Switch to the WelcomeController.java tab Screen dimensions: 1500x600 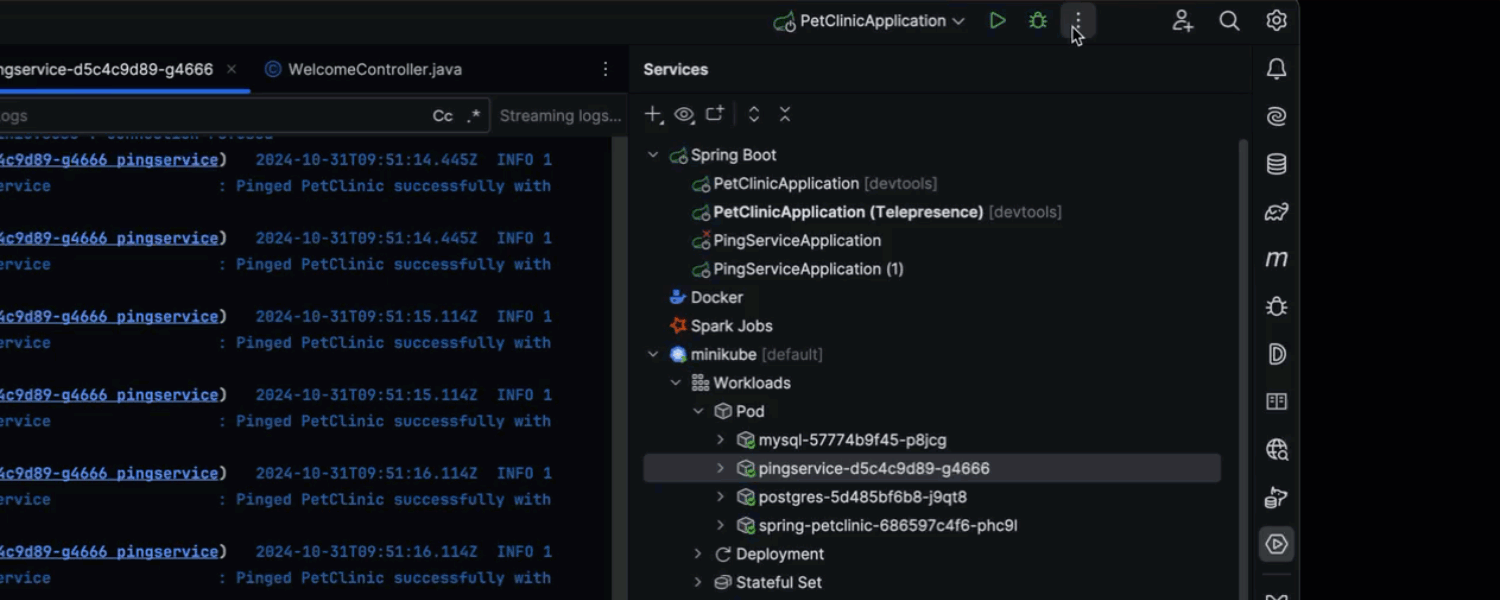point(363,69)
